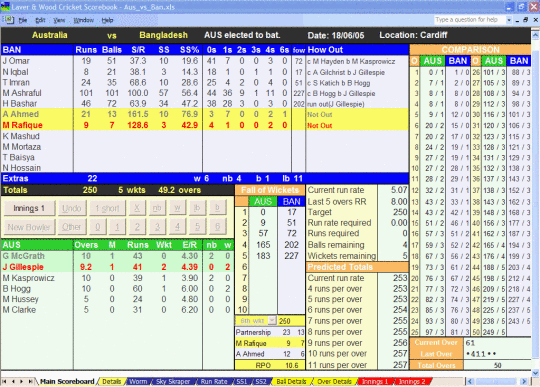Click the workbook minimize icon in menu bar
This screenshot has width=540, height=387.
(x=518, y=20)
